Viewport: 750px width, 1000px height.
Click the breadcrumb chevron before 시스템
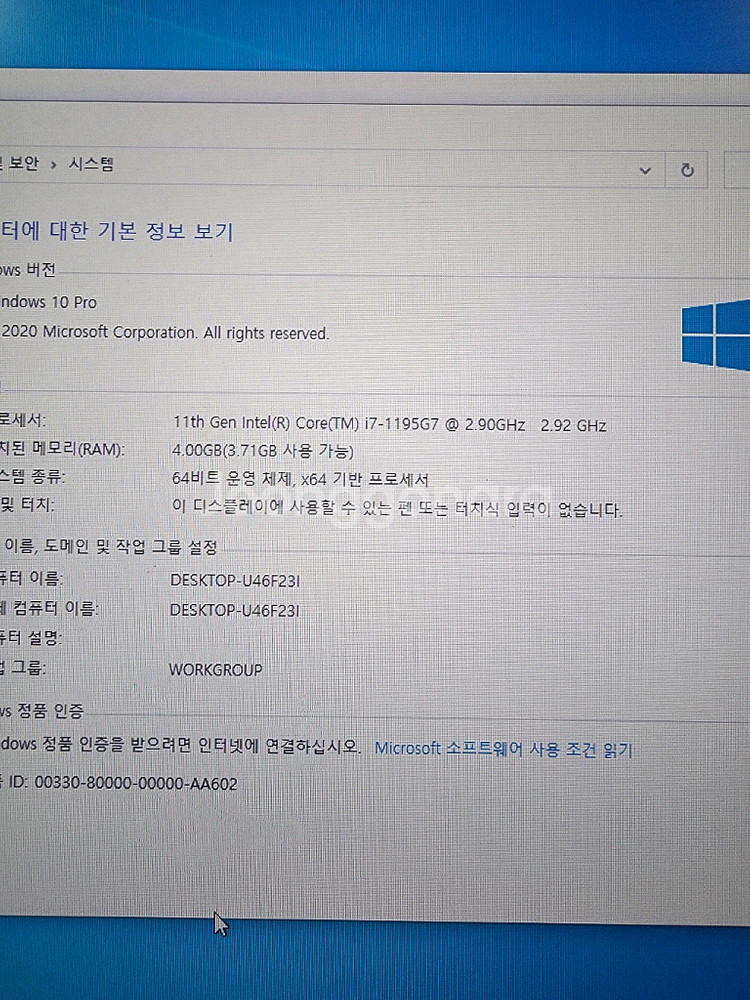point(54,165)
